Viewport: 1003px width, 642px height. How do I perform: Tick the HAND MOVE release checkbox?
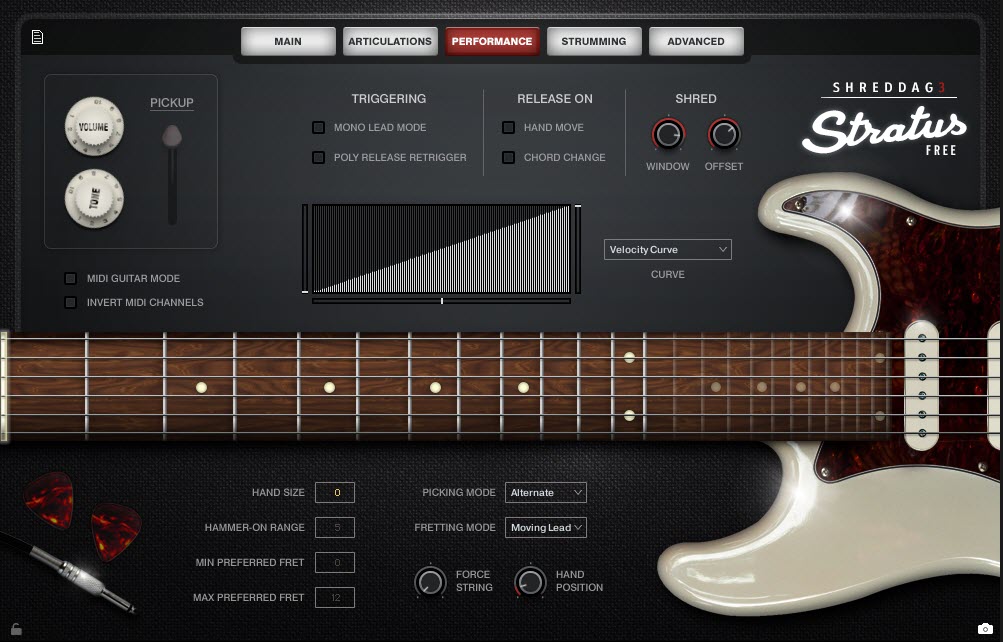click(x=509, y=127)
